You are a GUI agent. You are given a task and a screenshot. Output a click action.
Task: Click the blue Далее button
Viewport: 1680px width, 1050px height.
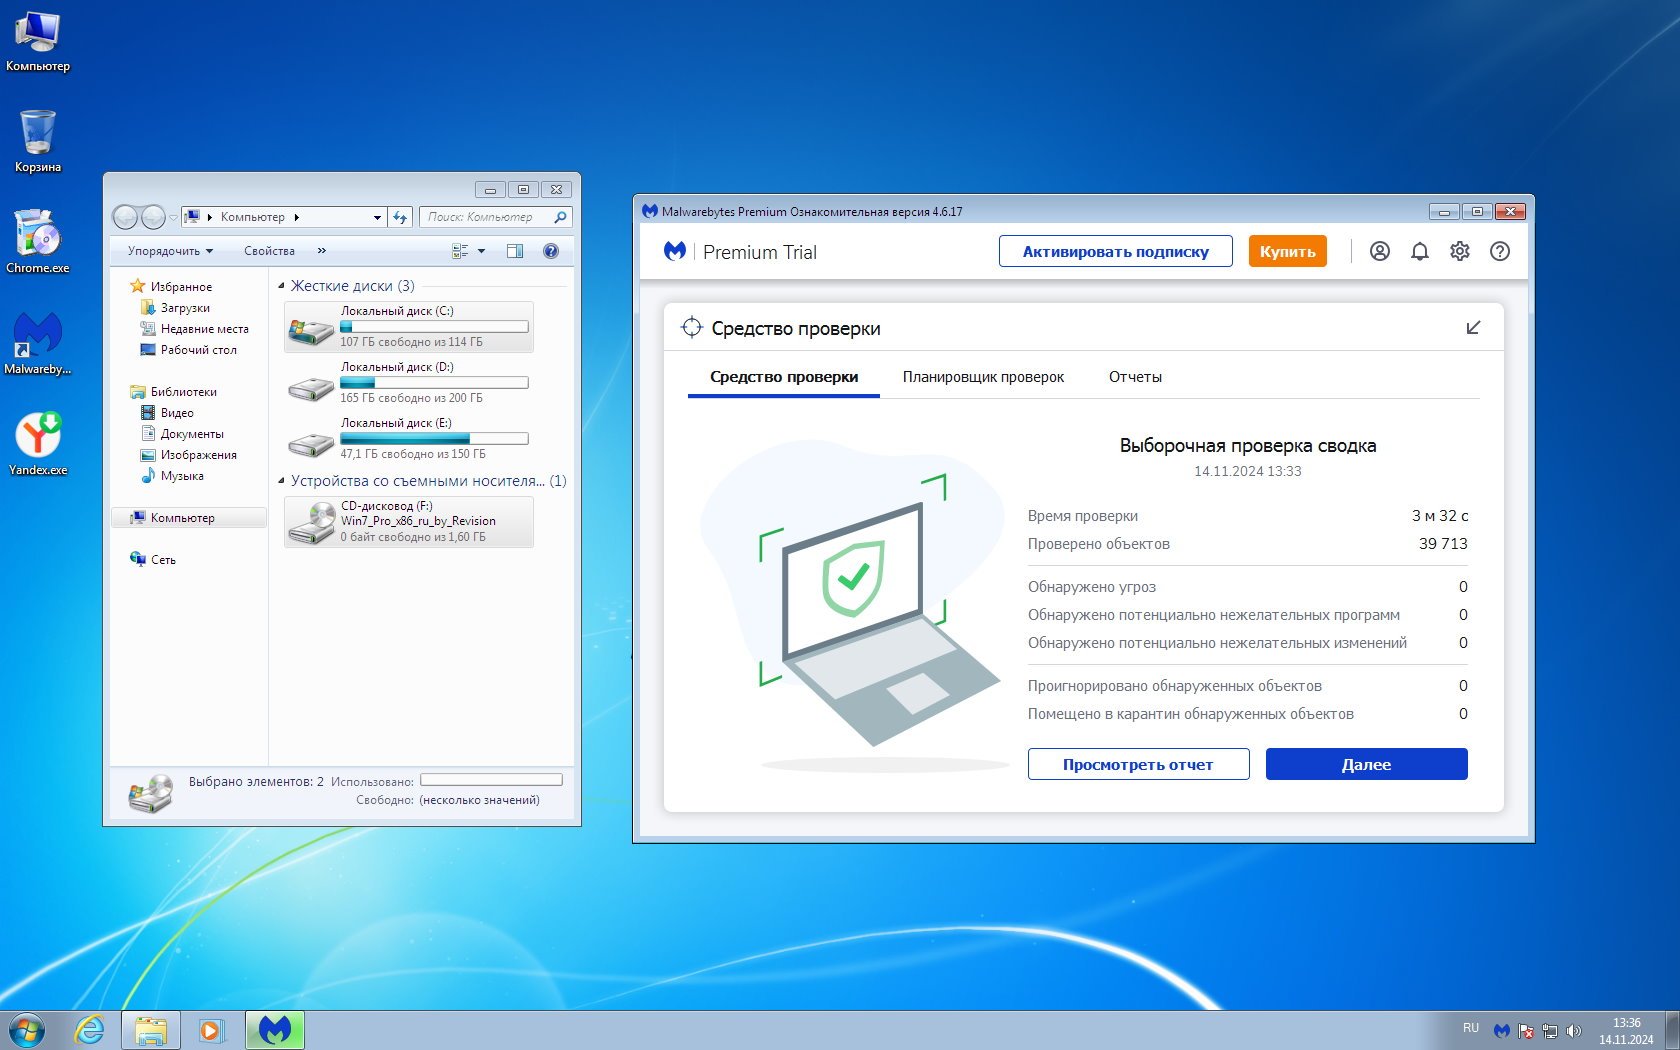coord(1367,764)
